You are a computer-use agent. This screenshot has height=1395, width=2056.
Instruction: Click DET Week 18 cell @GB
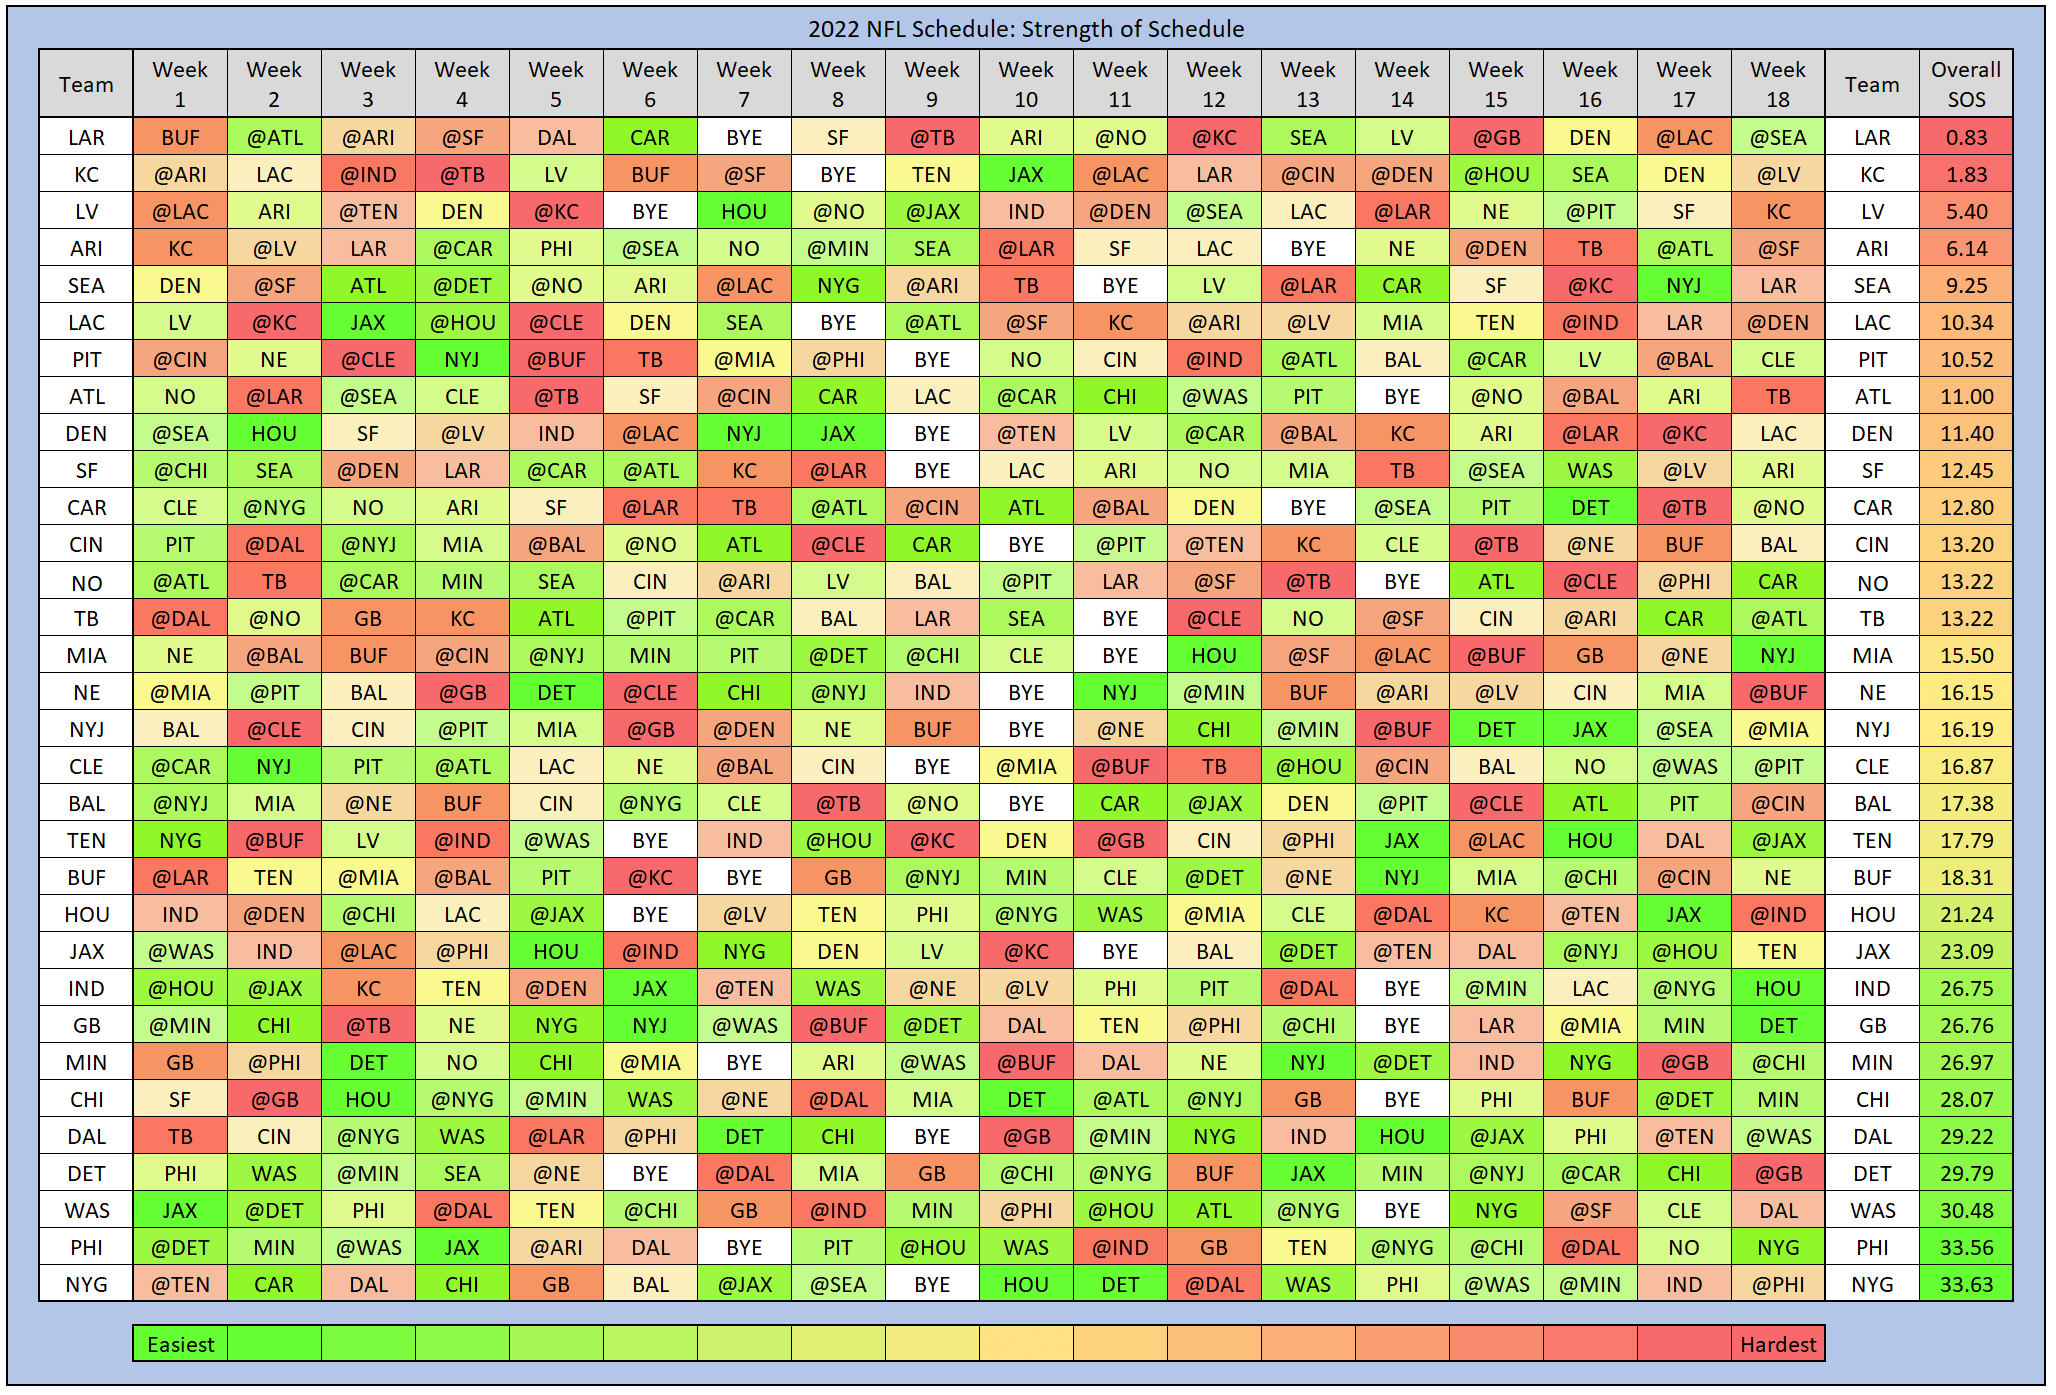pos(1778,1173)
